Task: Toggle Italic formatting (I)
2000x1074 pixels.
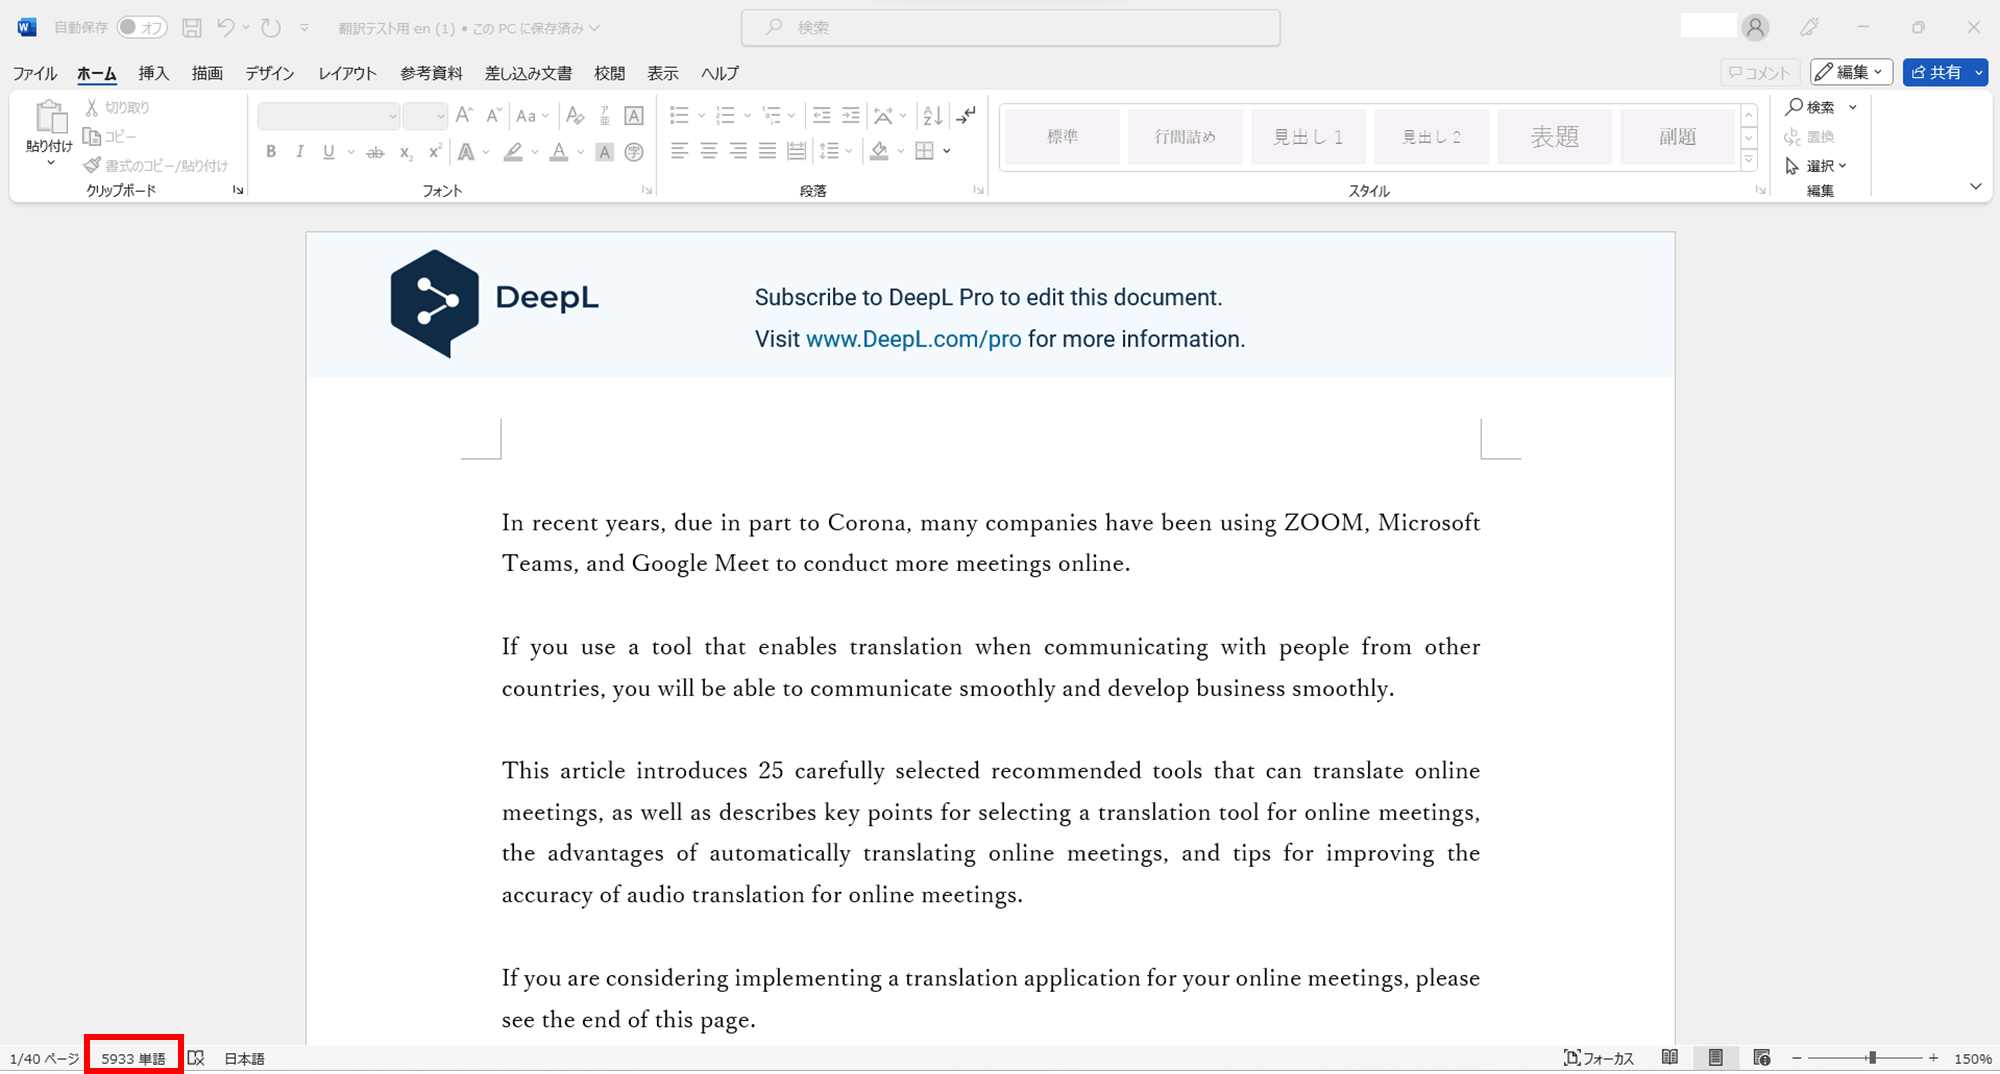Action: (299, 152)
